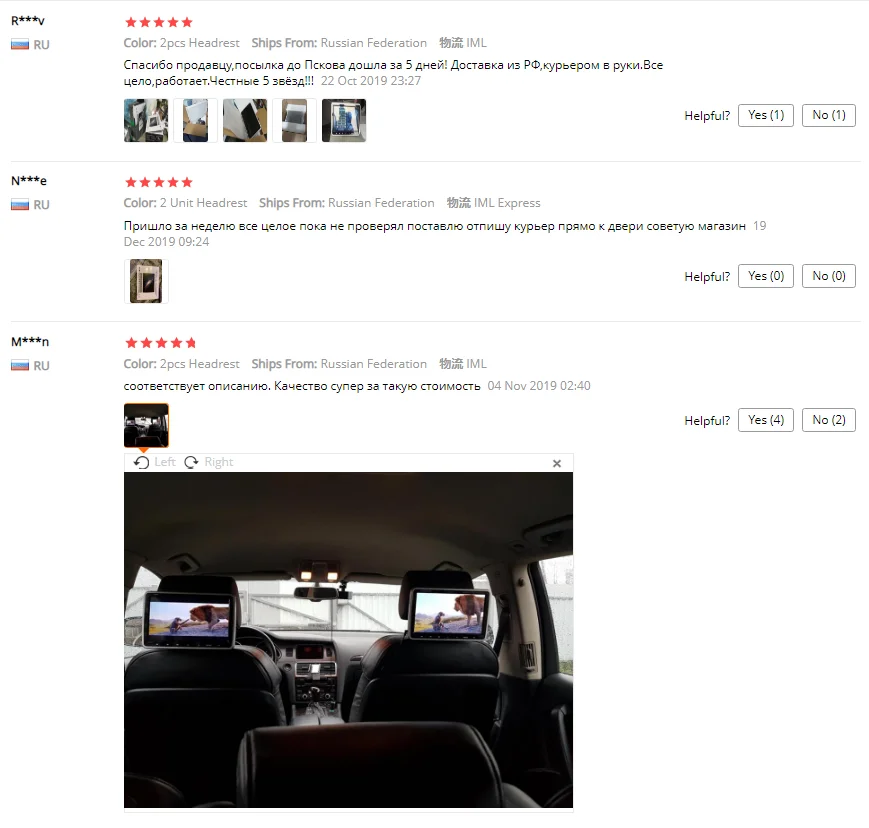869x828 pixels.
Task: Select M***n's car interior thumbnail
Action: 146,425
